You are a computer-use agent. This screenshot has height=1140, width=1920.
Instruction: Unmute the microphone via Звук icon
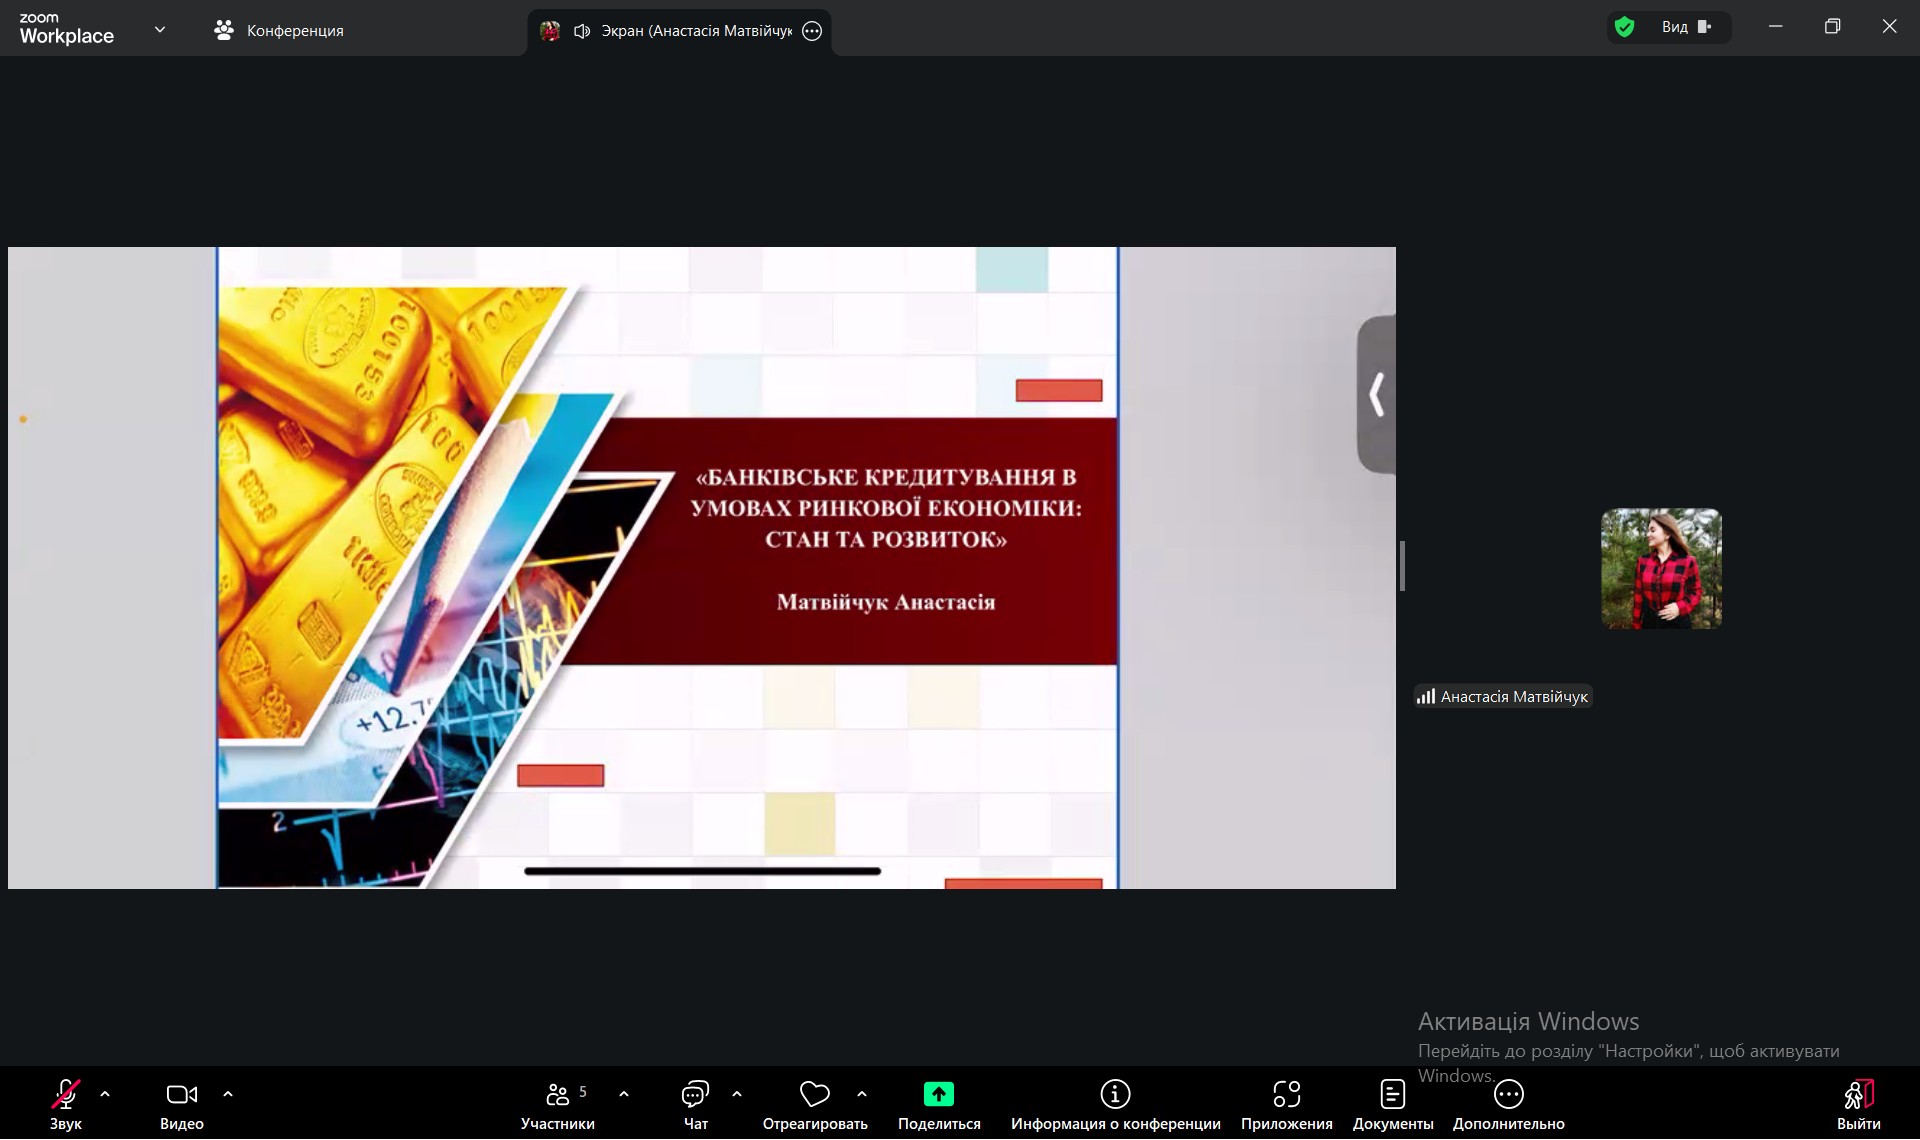[x=66, y=1095]
